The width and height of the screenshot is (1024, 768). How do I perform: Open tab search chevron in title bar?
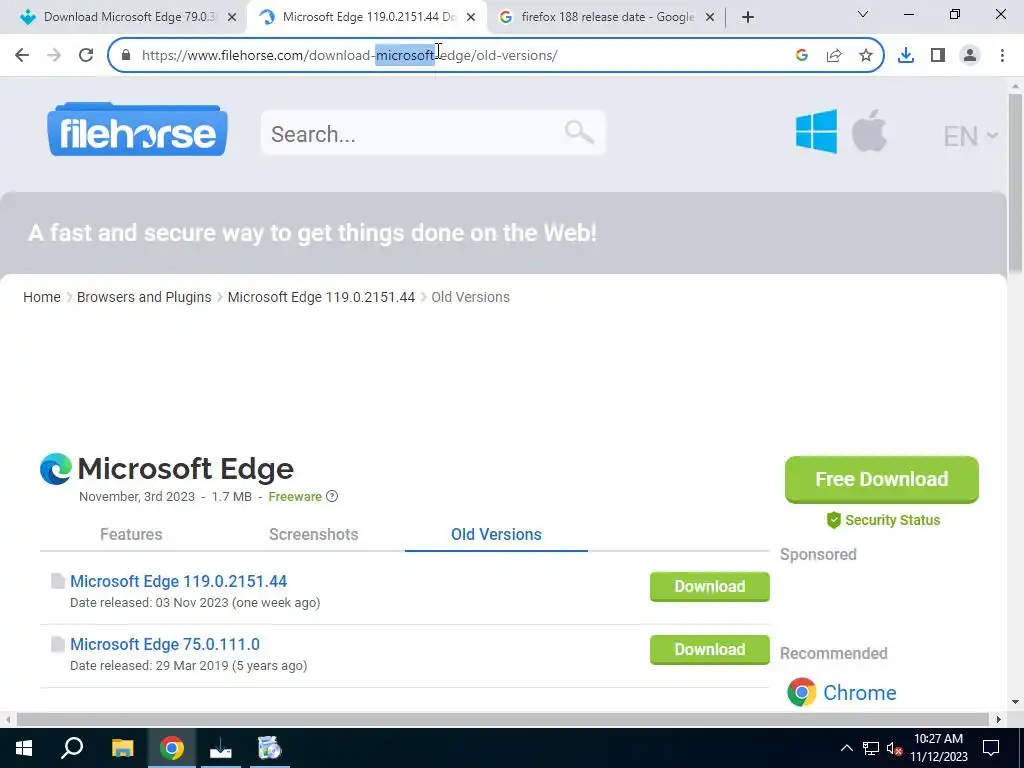tap(863, 14)
